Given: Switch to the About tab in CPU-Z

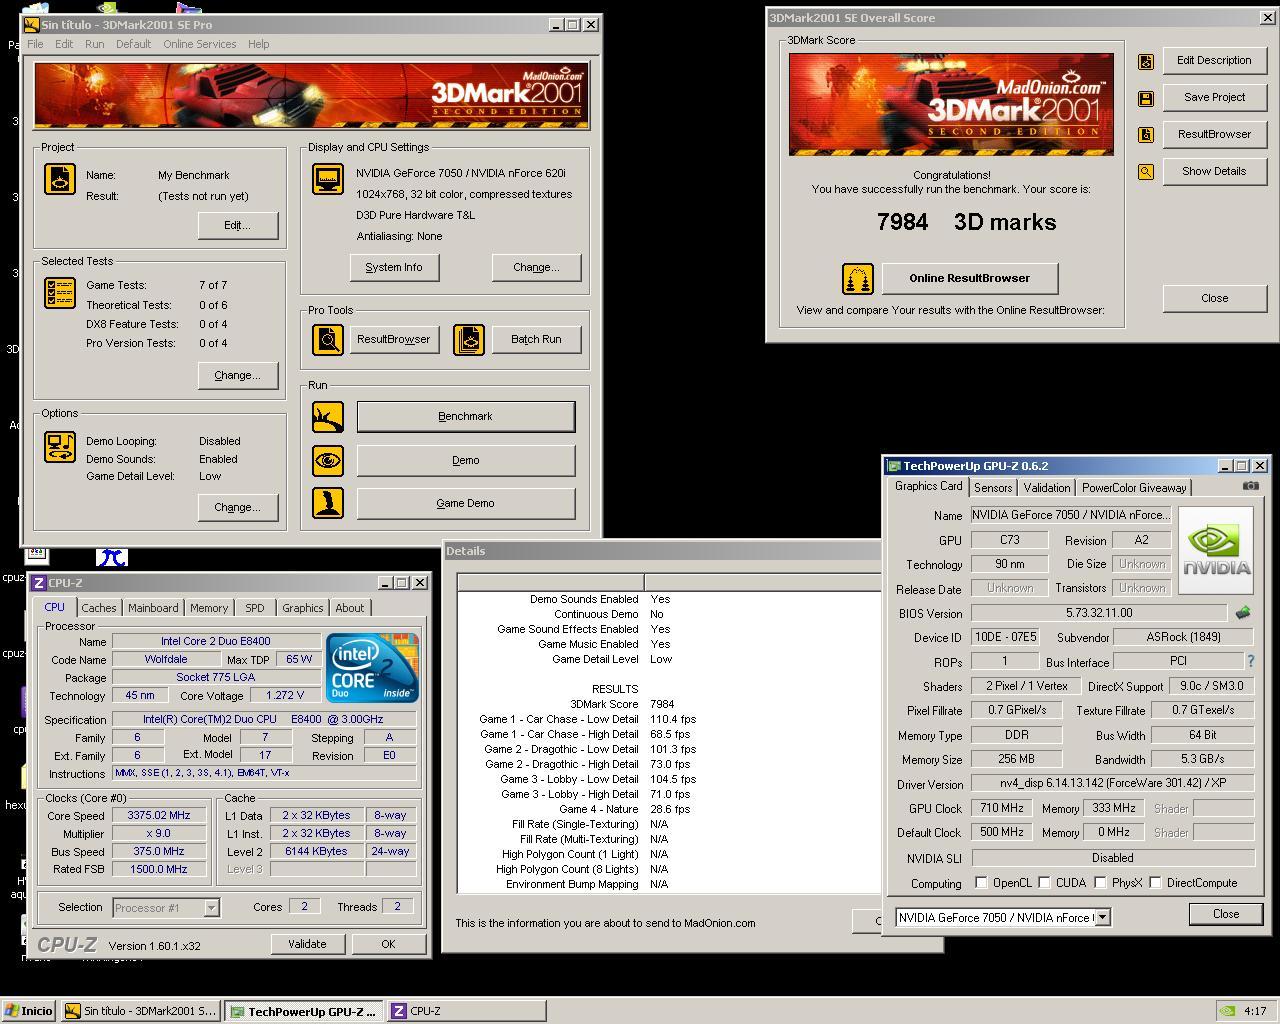Looking at the screenshot, I should point(350,608).
